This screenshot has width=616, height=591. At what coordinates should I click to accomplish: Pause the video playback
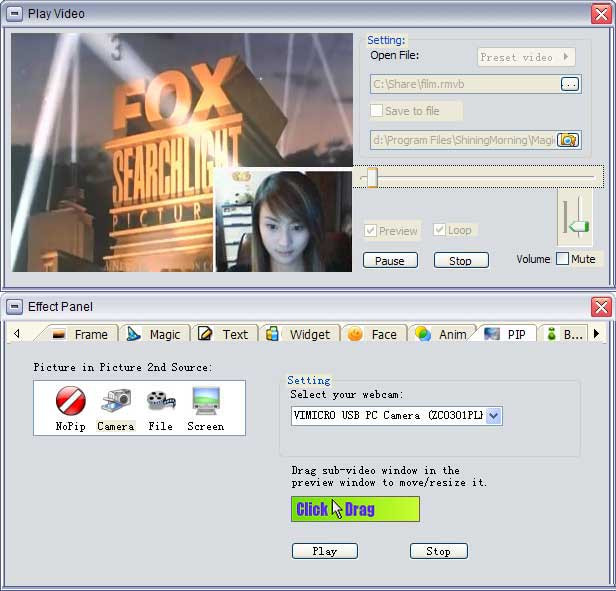coord(390,261)
